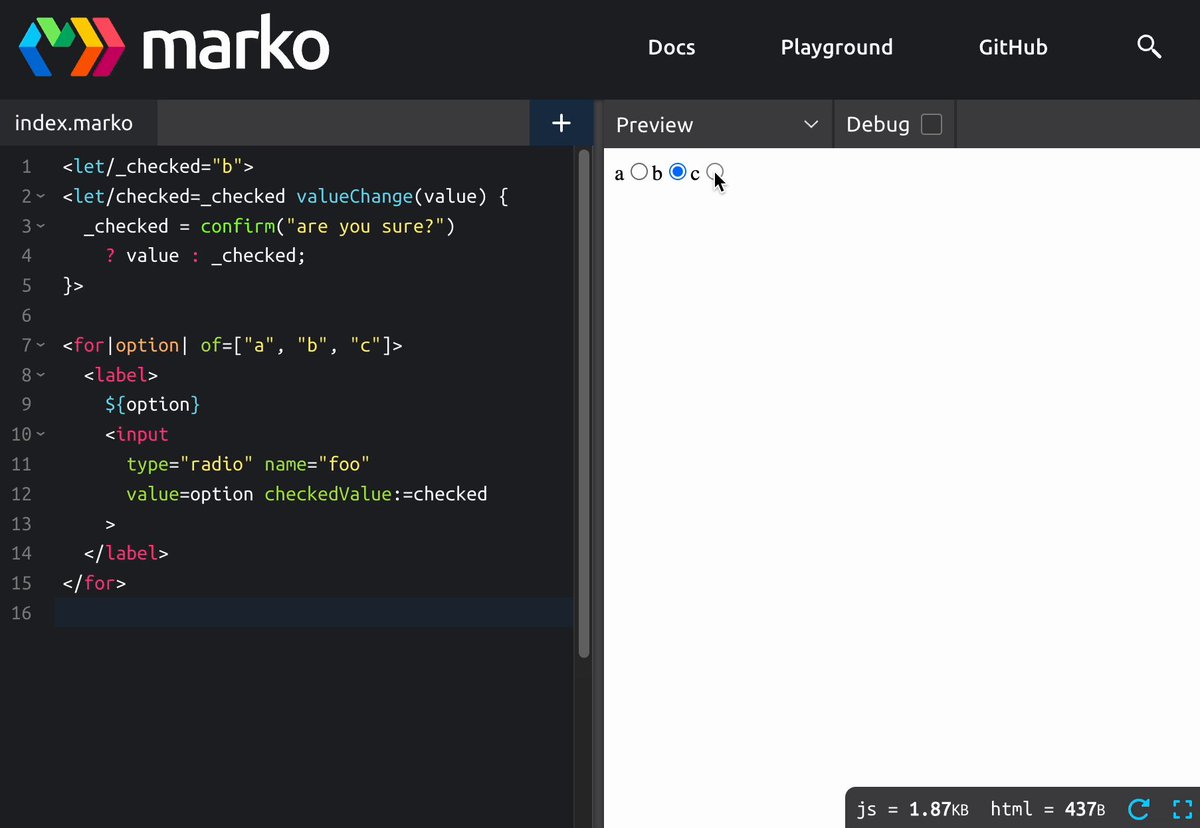The width and height of the screenshot is (1200, 828).
Task: Add a new file with plus icon
Action: [x=561, y=123]
